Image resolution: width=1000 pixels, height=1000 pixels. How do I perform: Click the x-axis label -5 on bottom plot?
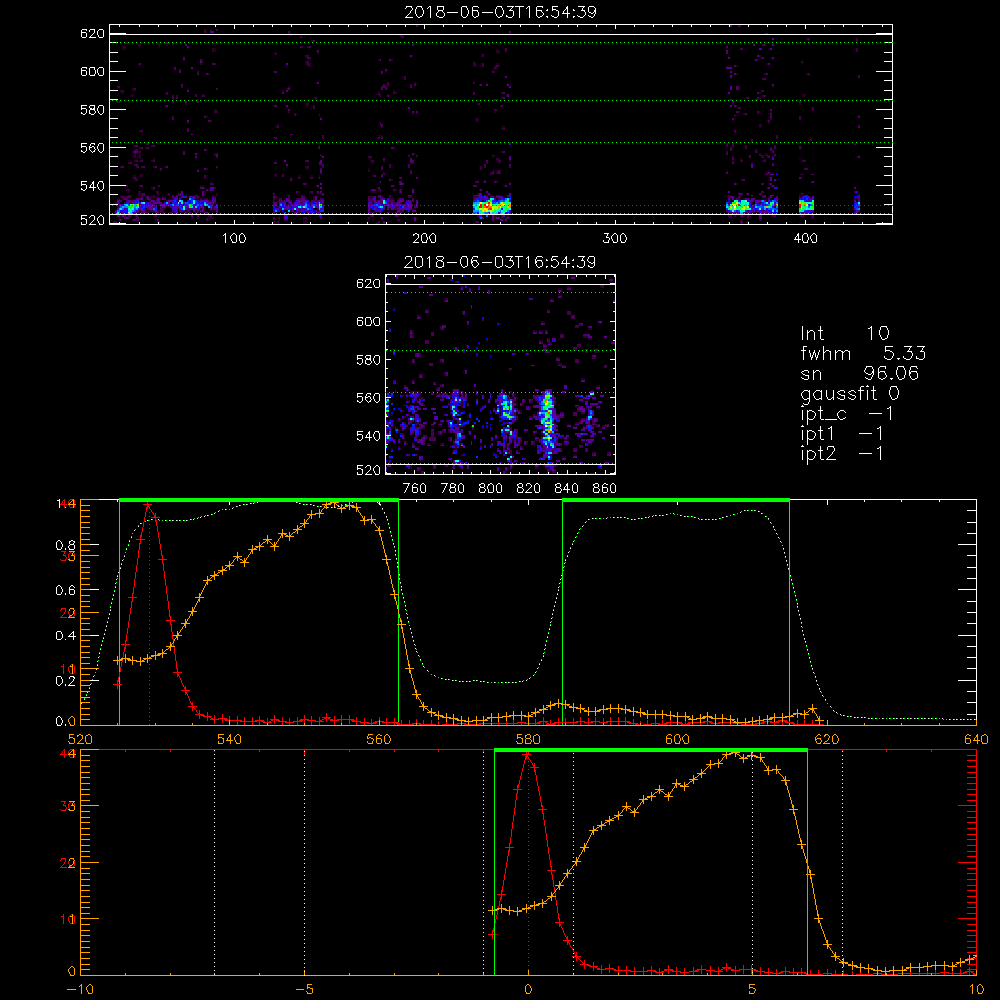[304, 990]
